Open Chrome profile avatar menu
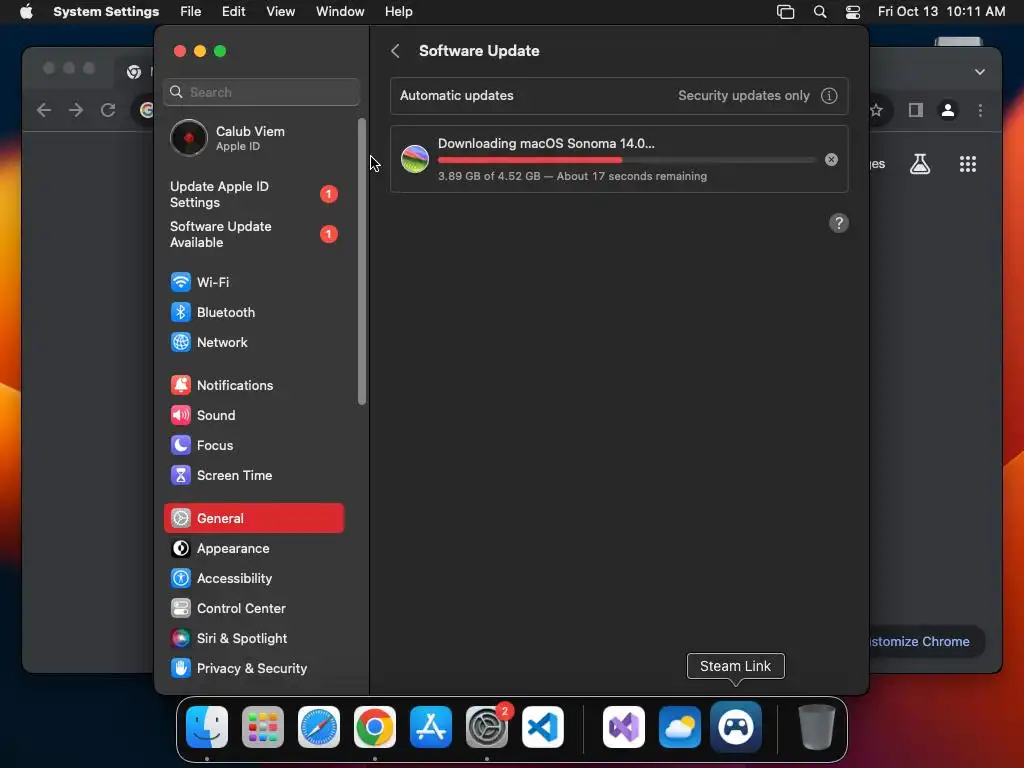This screenshot has height=768, width=1024. (948, 110)
